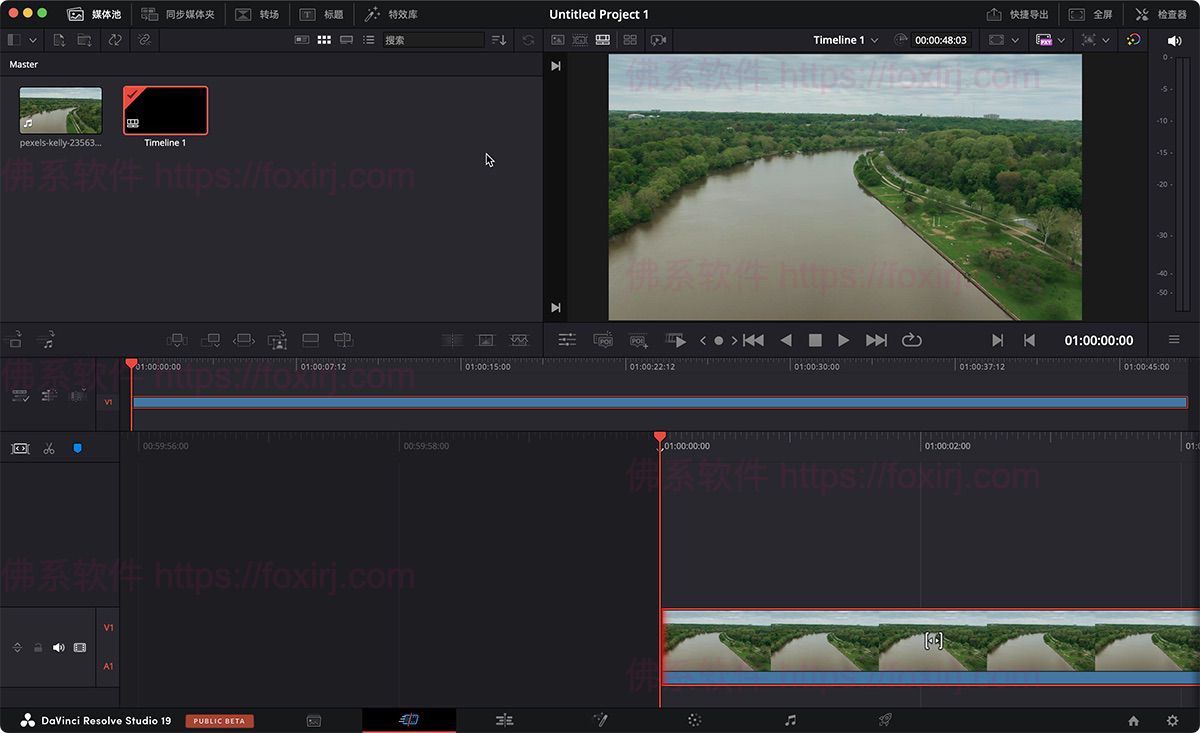Mute program audio with the speaker icon
1200x733 pixels.
point(1174,42)
